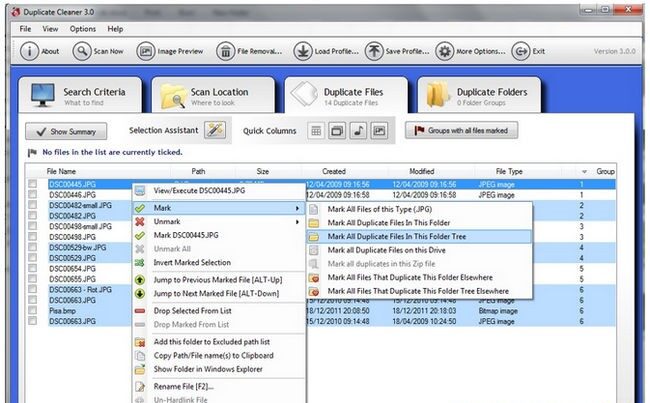Select the window-style Quick Columns icon
650x403 pixels.
(x=337, y=131)
